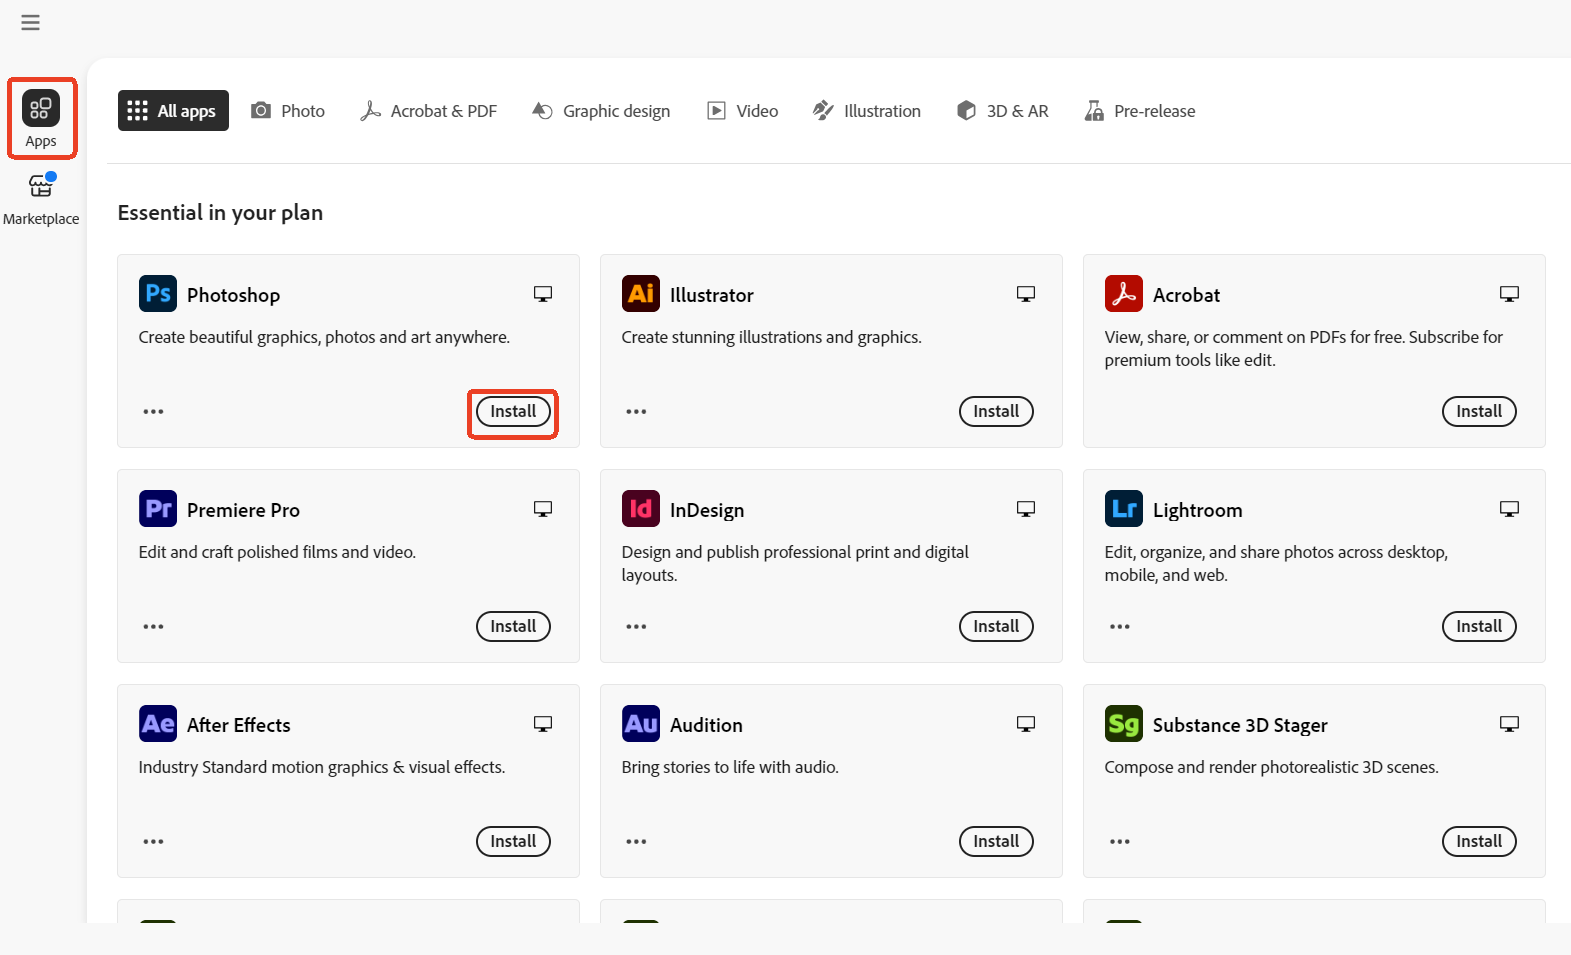Click the Audition app icon
Image resolution: width=1571 pixels, height=955 pixels.
(x=641, y=724)
